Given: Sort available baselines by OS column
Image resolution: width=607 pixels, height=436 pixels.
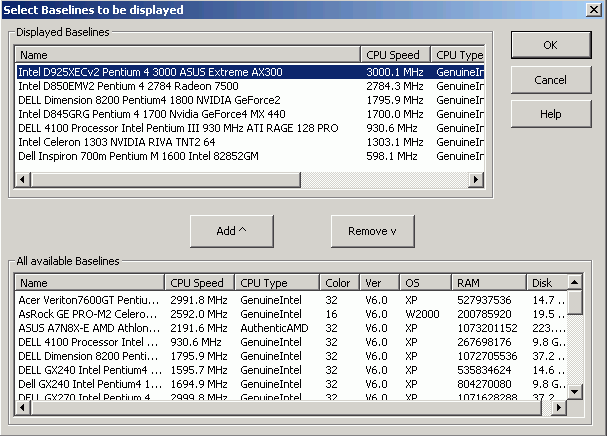Looking at the screenshot, I should [x=425, y=283].
